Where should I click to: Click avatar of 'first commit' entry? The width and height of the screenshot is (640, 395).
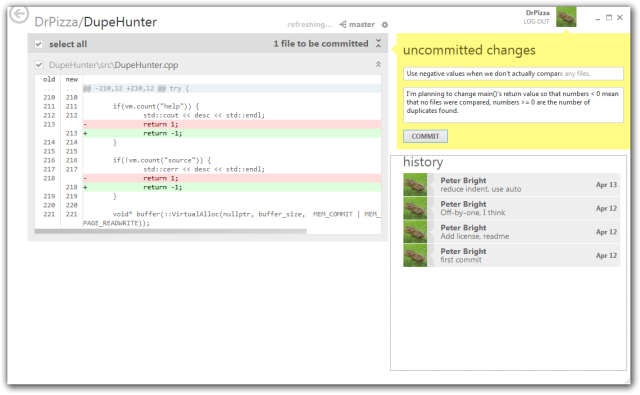[415, 255]
